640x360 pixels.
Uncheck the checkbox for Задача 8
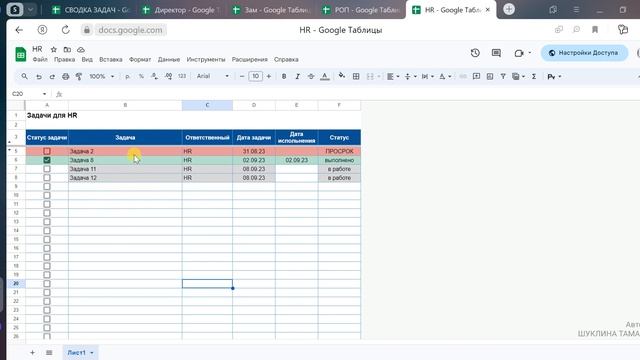pyautogui.click(x=47, y=160)
